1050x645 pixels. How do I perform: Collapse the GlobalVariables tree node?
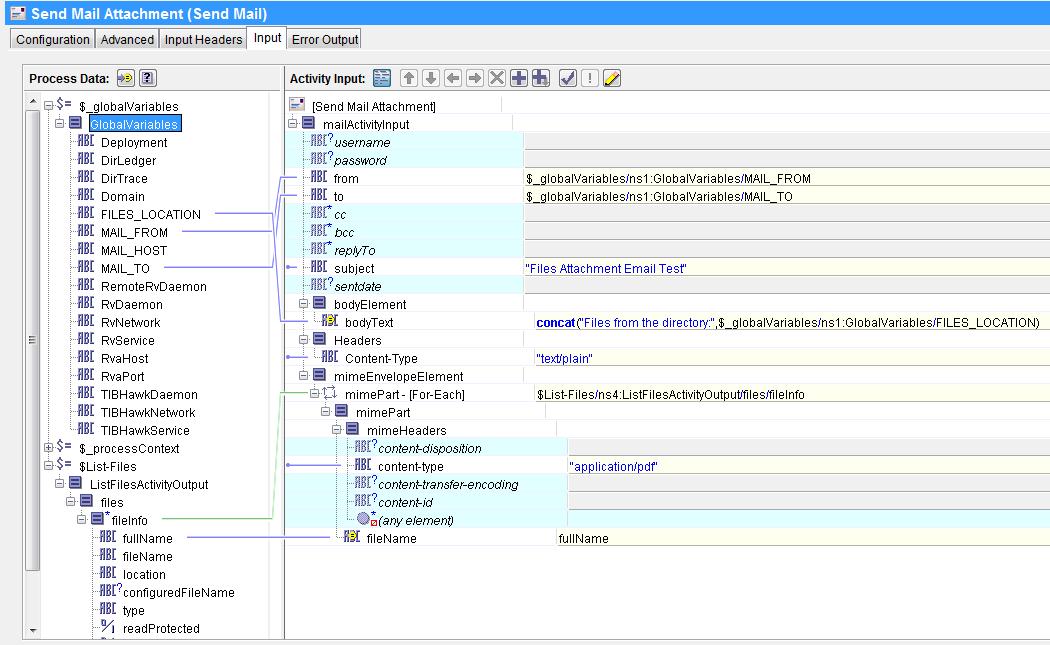(60, 123)
